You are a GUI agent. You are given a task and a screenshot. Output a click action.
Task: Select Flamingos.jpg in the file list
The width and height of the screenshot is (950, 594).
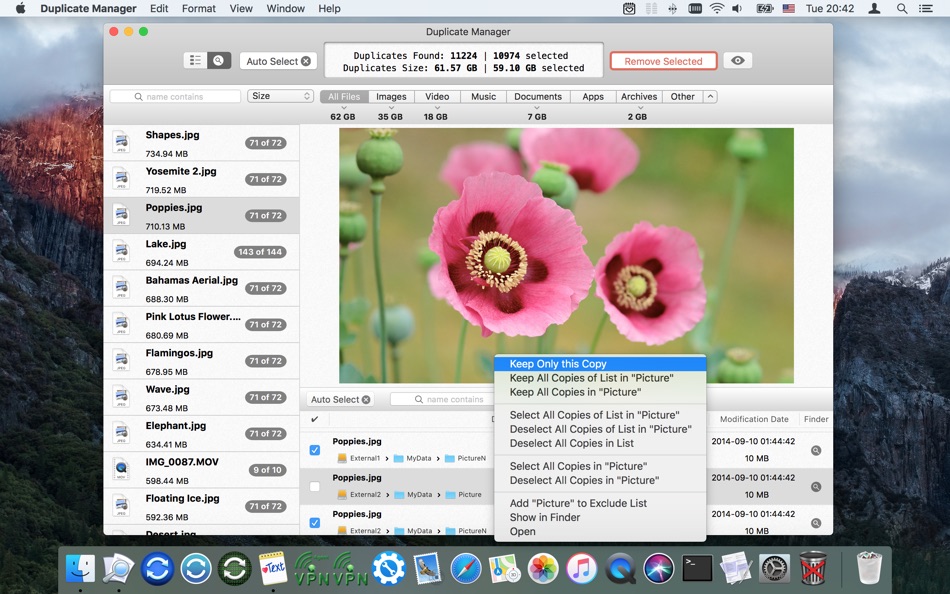202,361
